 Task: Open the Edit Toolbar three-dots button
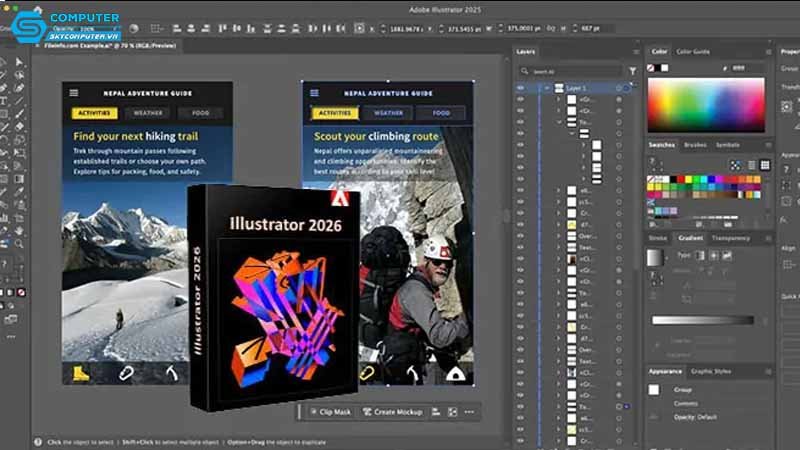11,337
